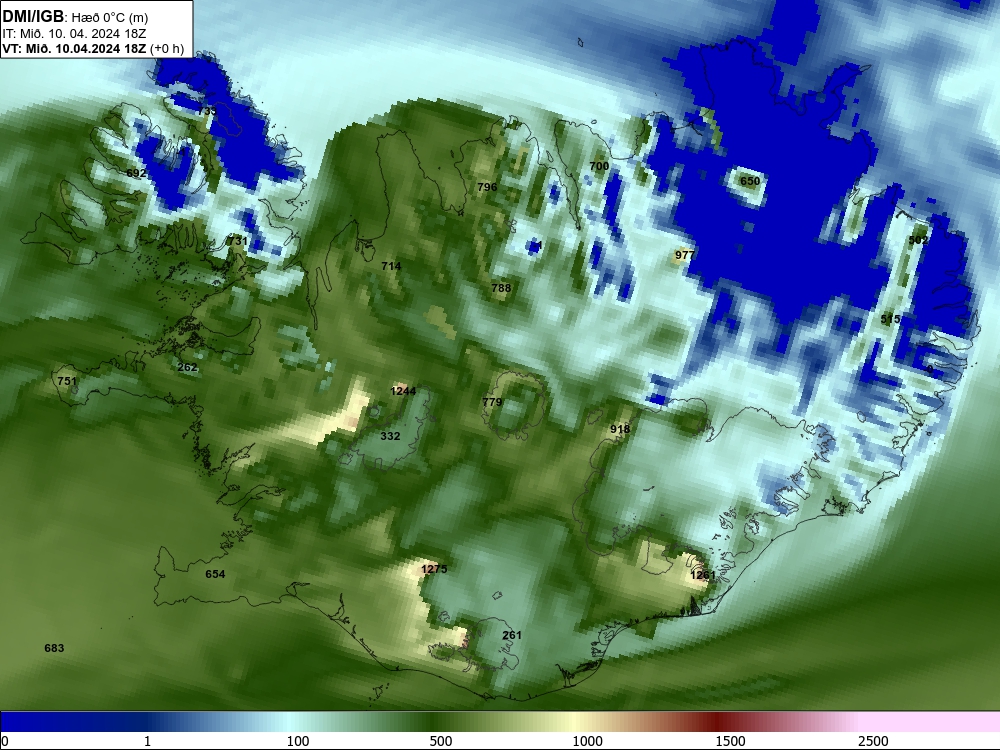1000x750 pixels.
Task: Click the 700 height value on map
Action: (599, 166)
